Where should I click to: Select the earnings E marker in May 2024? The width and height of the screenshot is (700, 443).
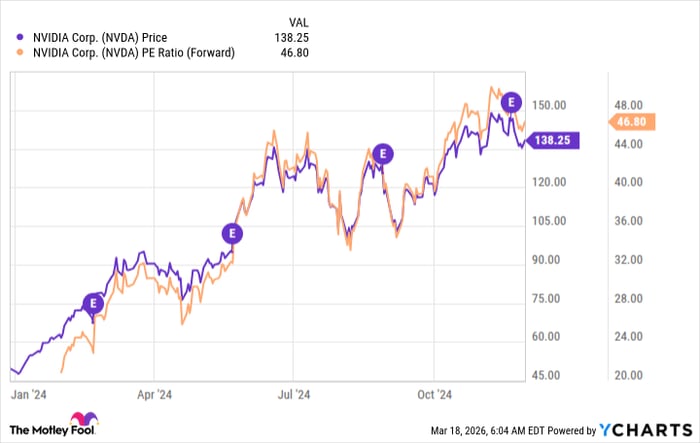tap(232, 233)
